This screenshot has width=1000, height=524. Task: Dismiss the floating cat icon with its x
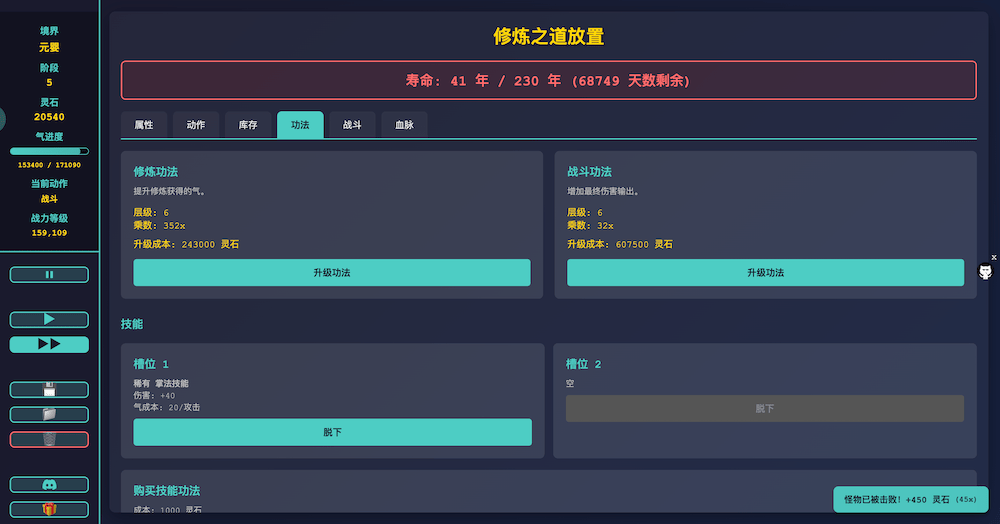[x=994, y=257]
